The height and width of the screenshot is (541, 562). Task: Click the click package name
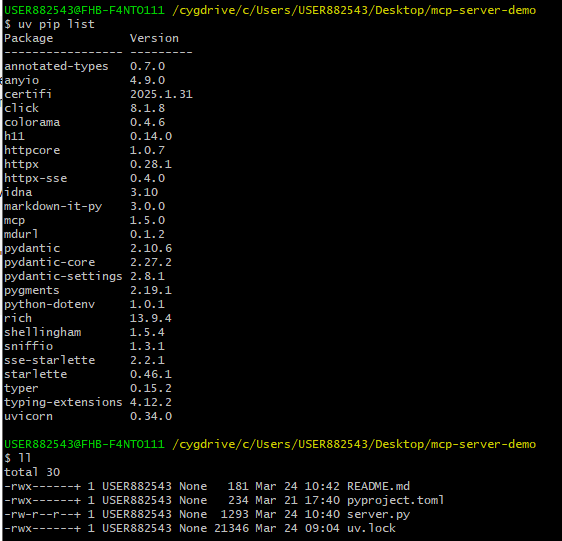pos(22,108)
